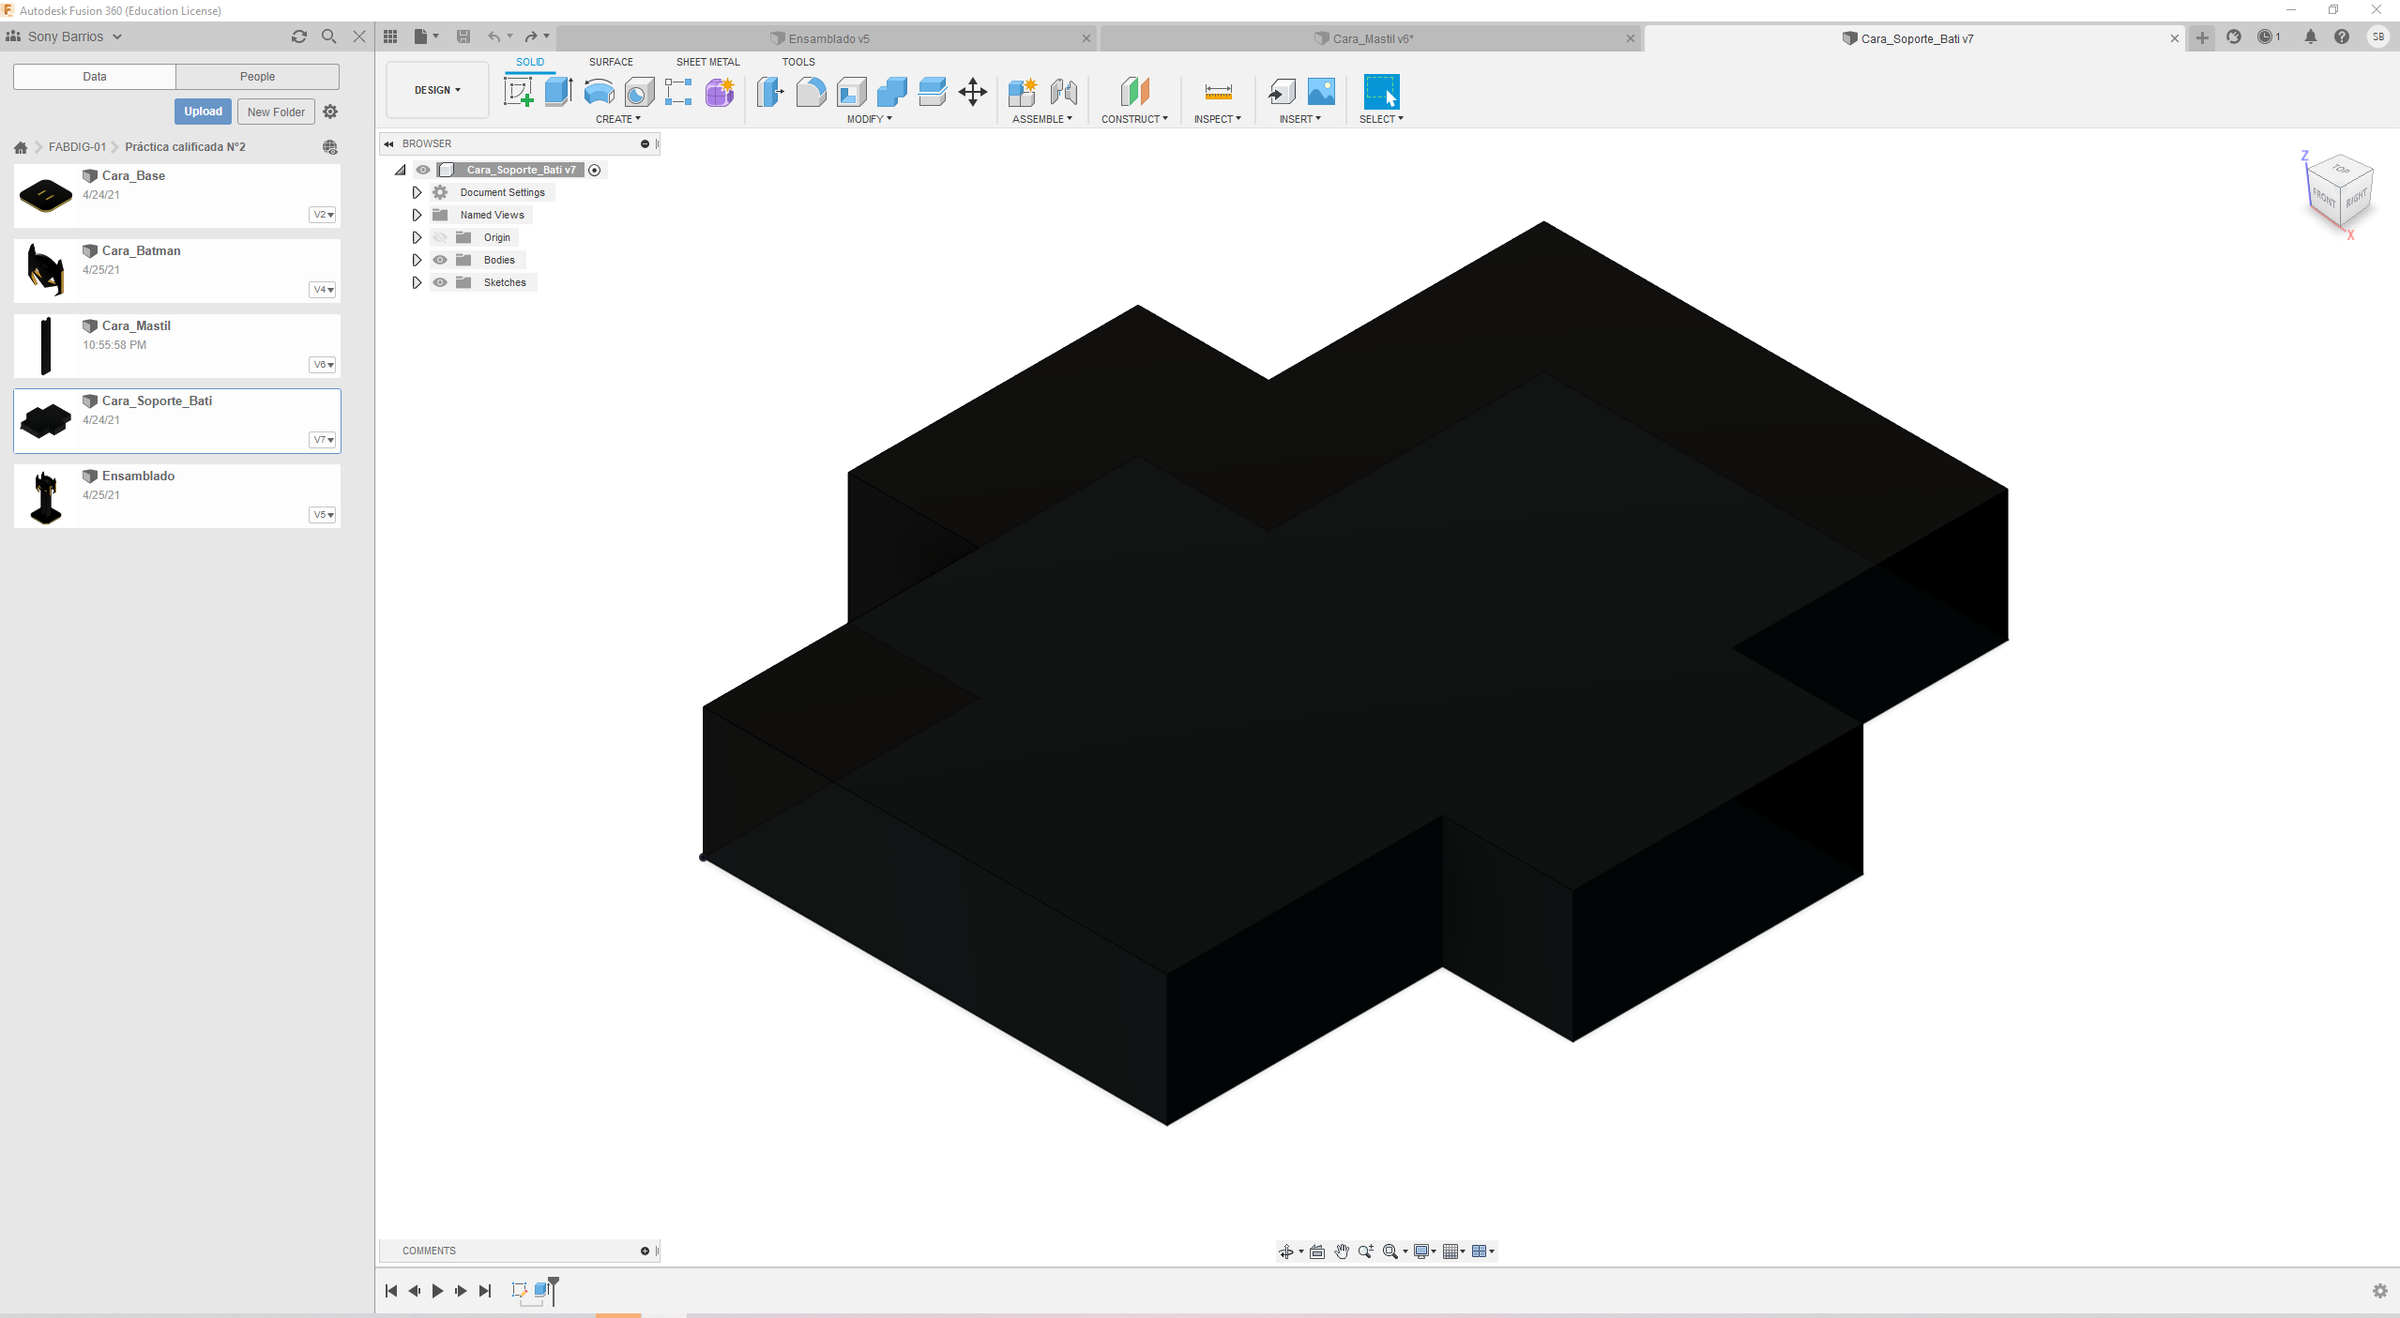Open the Ensamblado design thumbnail
This screenshot has height=1318, width=2400.
pos(45,496)
